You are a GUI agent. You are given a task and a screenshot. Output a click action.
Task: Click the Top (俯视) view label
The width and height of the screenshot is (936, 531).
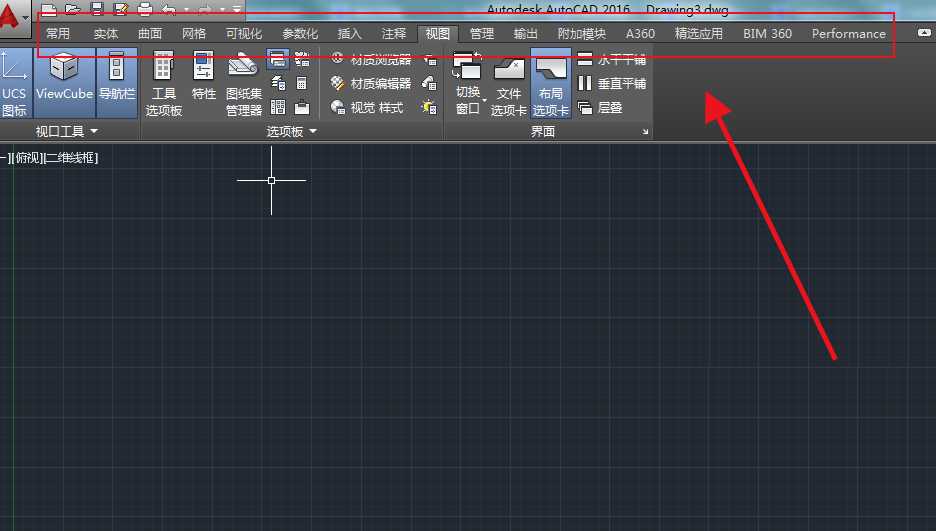click(28, 158)
